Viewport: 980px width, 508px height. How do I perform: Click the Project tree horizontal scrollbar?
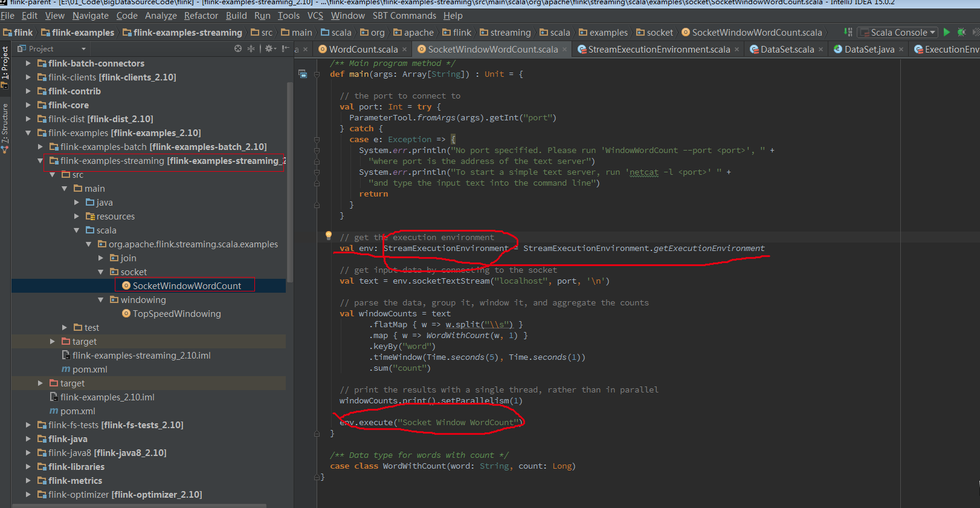point(139,505)
